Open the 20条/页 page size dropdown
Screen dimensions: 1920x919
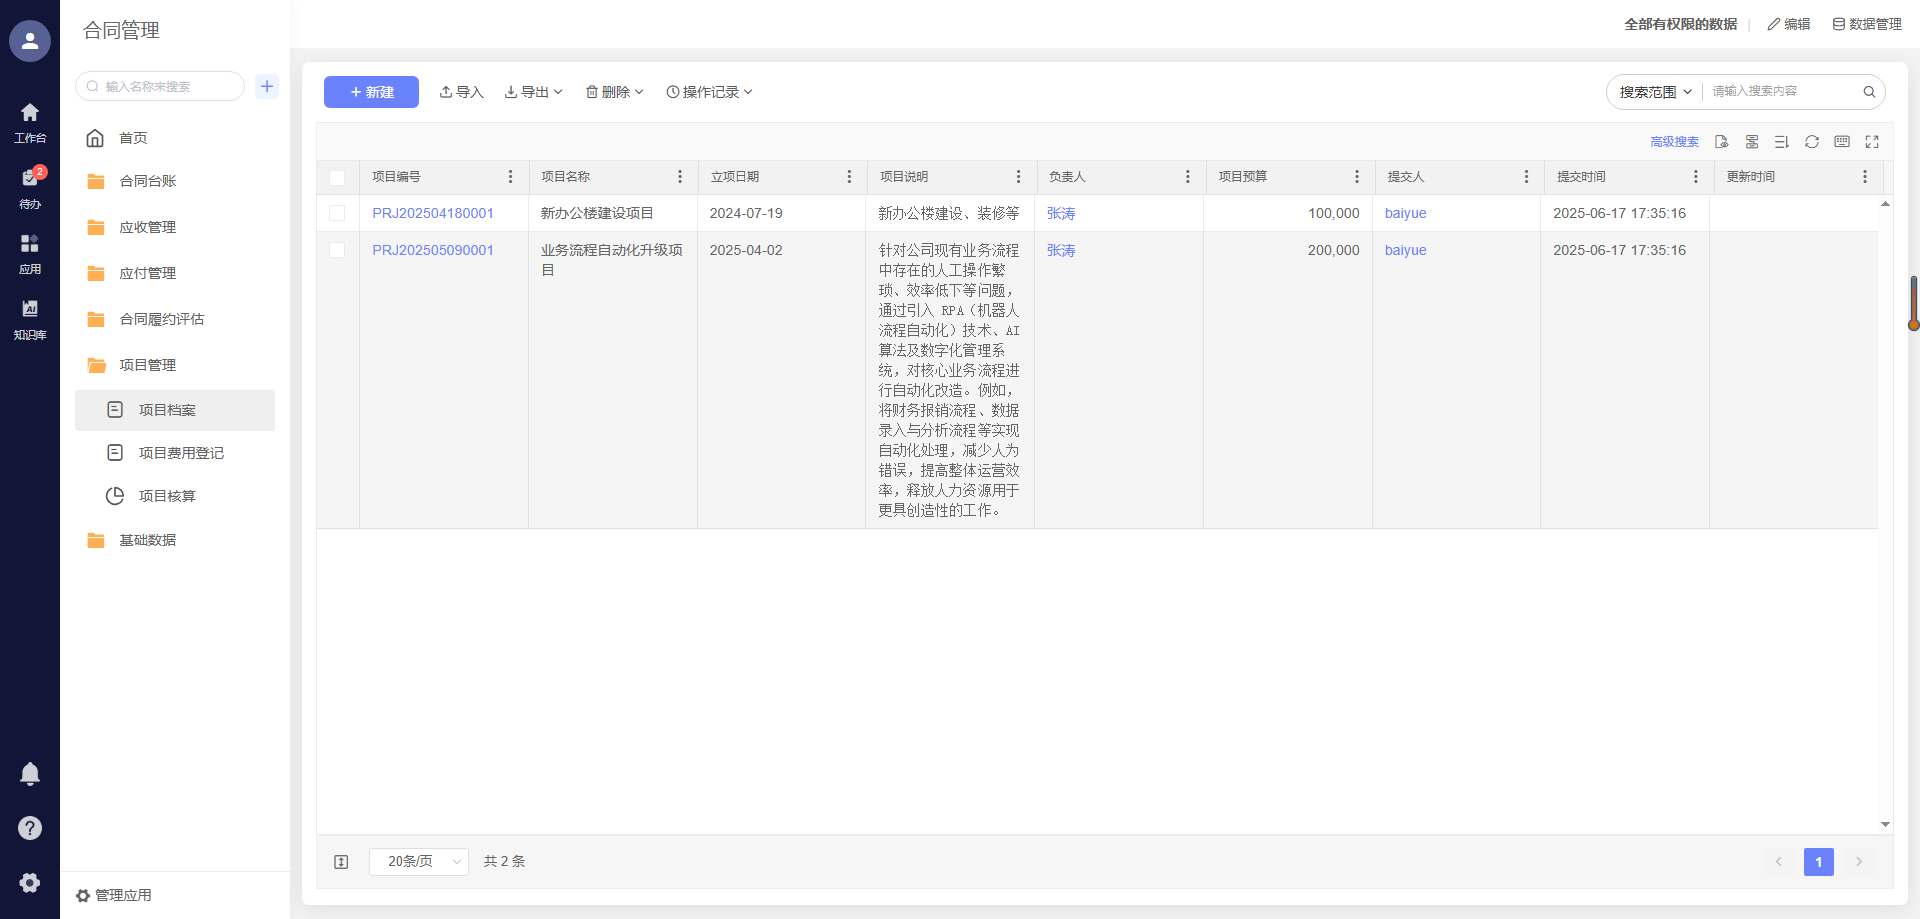pos(418,861)
